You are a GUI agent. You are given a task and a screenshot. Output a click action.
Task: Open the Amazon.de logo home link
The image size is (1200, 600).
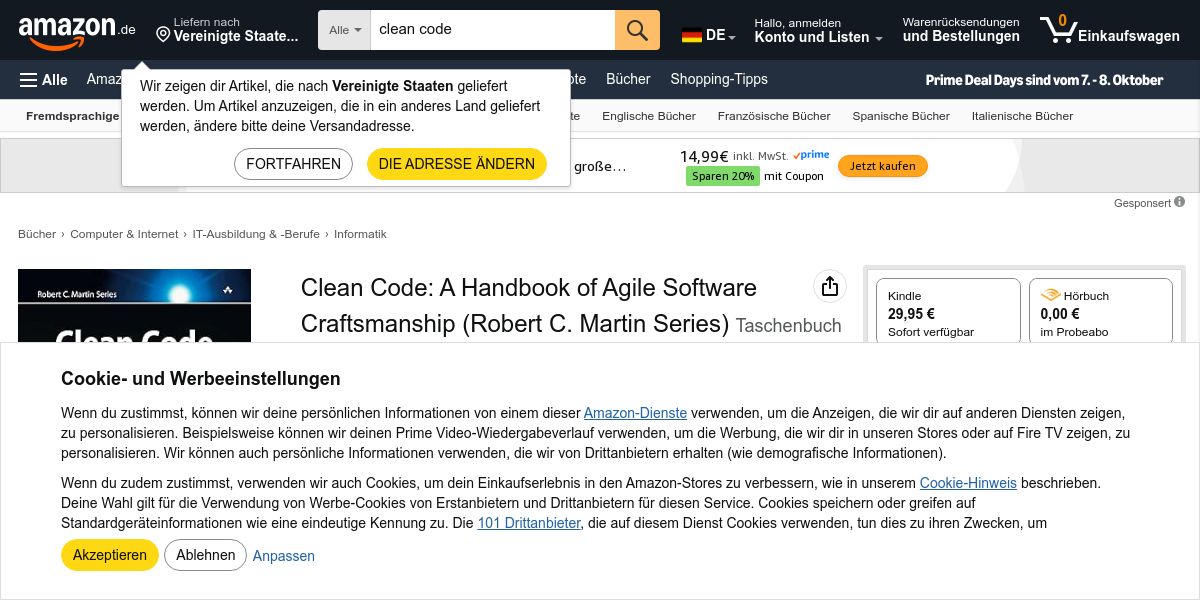coord(77,31)
